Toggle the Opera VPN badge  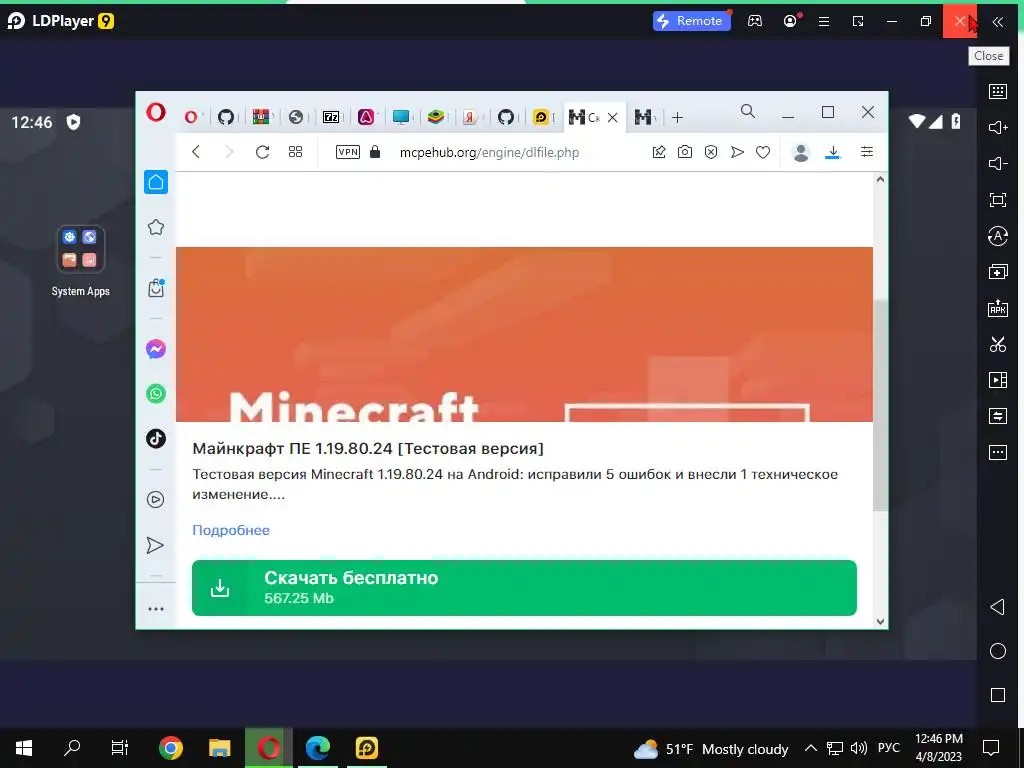pyautogui.click(x=347, y=152)
